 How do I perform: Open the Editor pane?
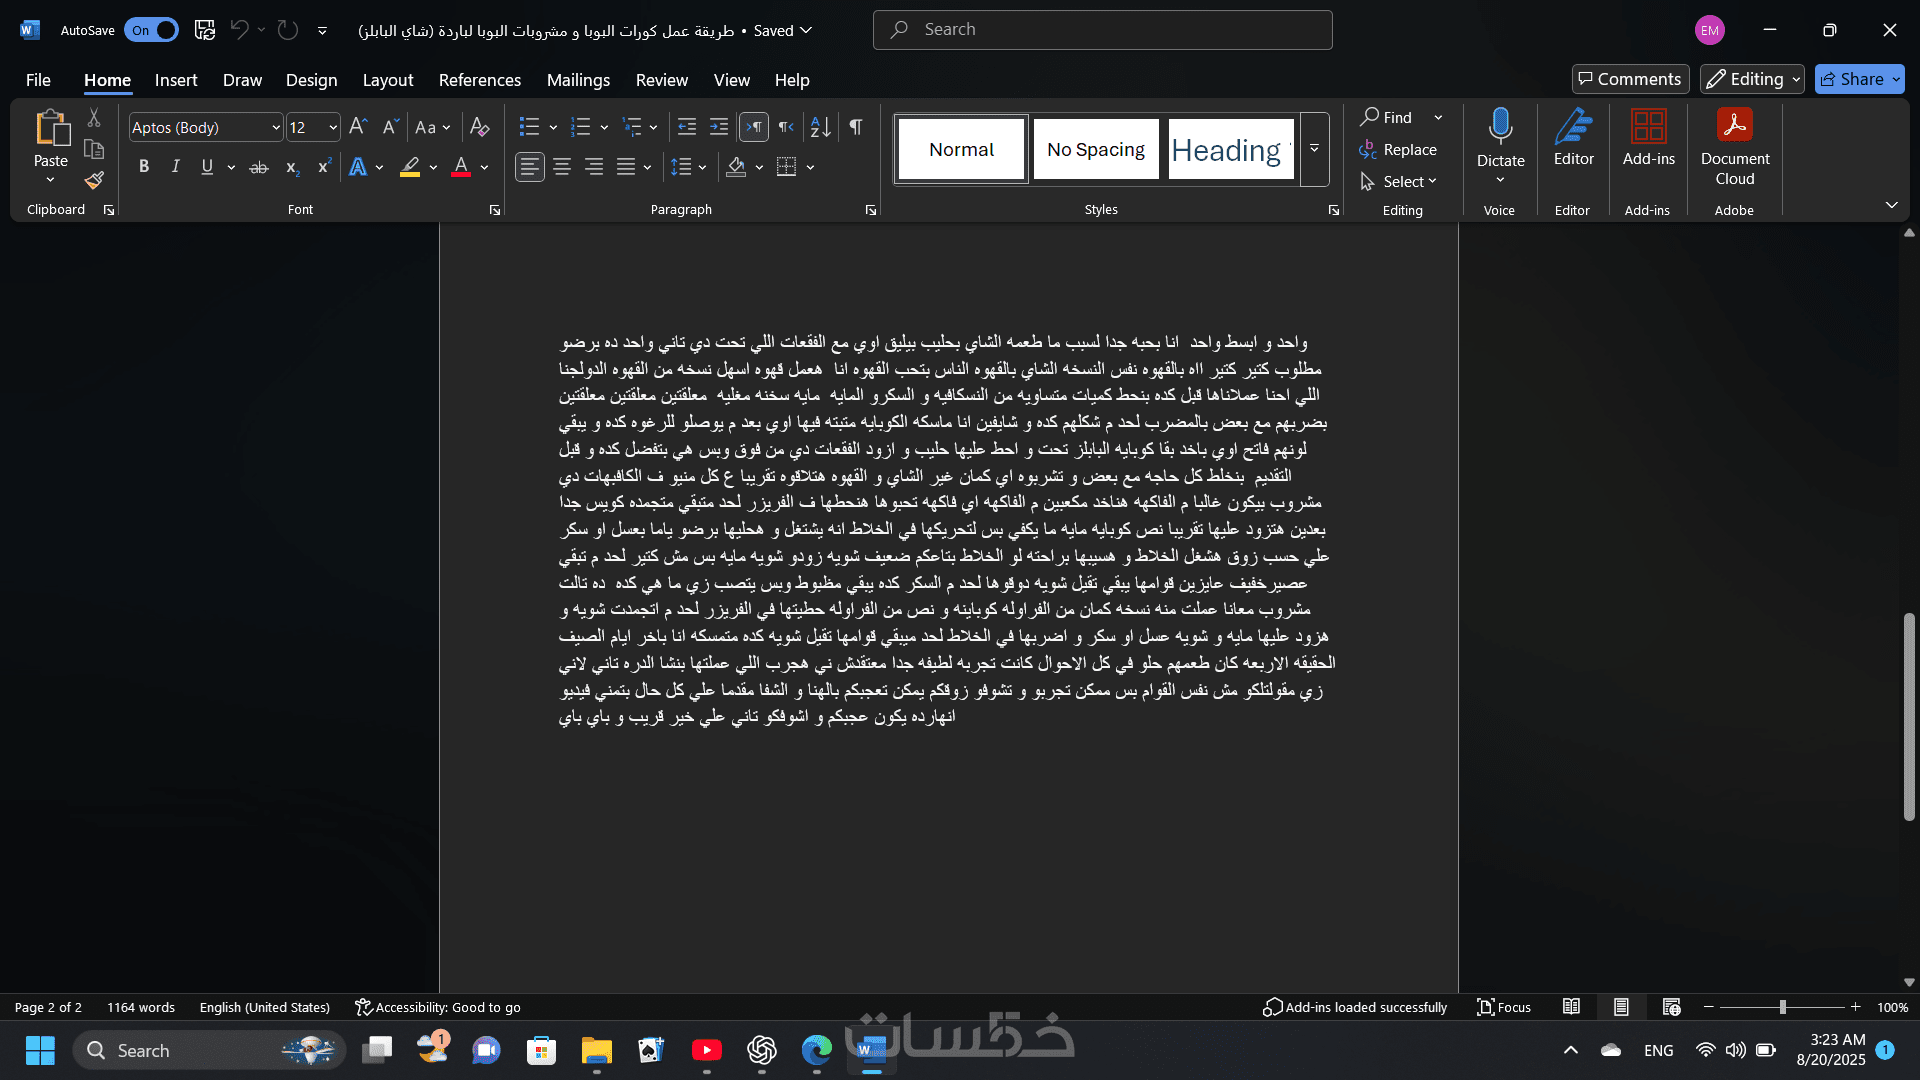coord(1573,138)
